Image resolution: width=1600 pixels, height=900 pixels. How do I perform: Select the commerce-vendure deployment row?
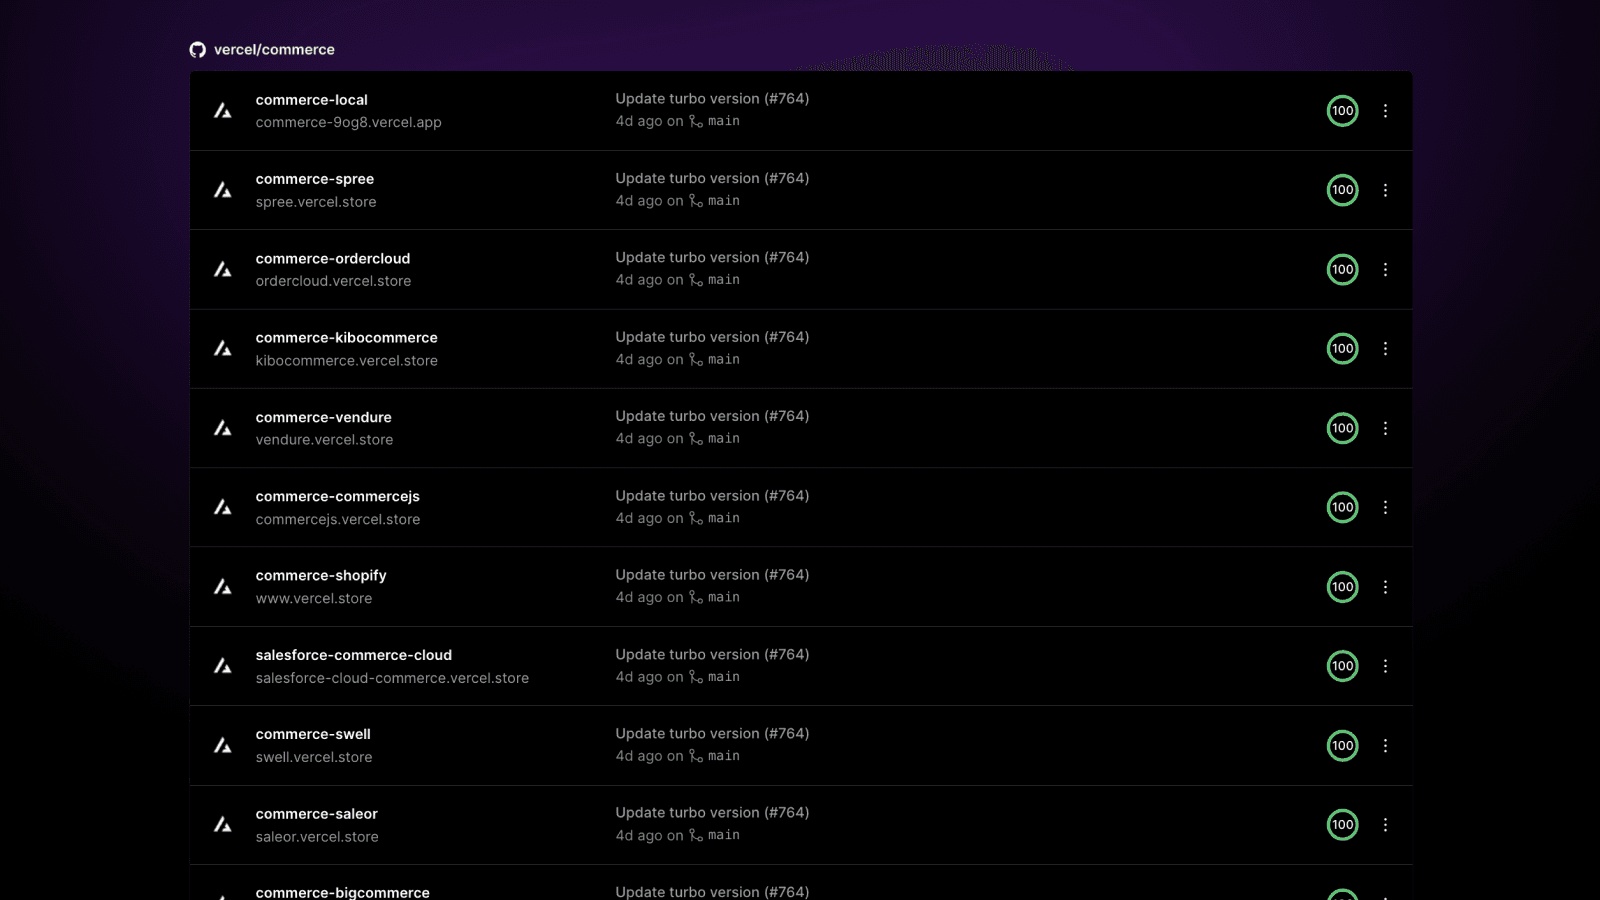(800, 428)
